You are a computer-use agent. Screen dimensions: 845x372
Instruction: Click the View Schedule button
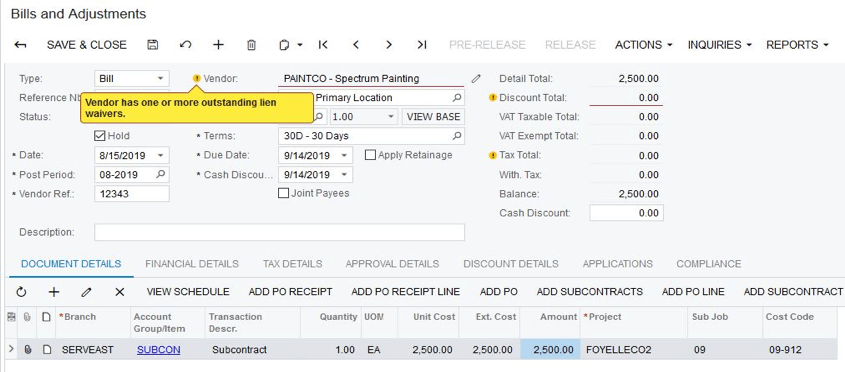[x=188, y=292]
